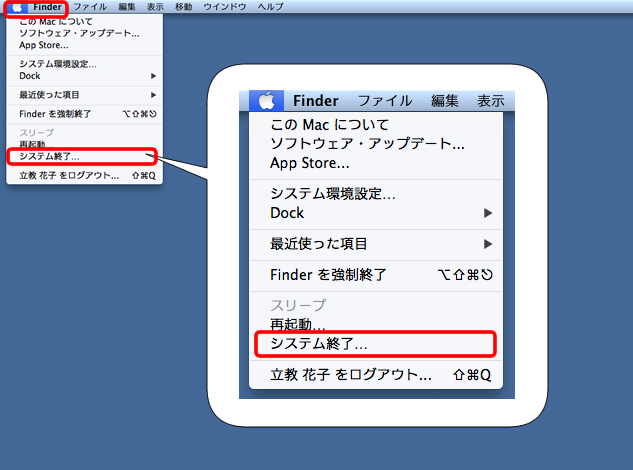
Task: Select 立教 花子 をログアウト… in the enlarged menu
Action: tap(376, 375)
